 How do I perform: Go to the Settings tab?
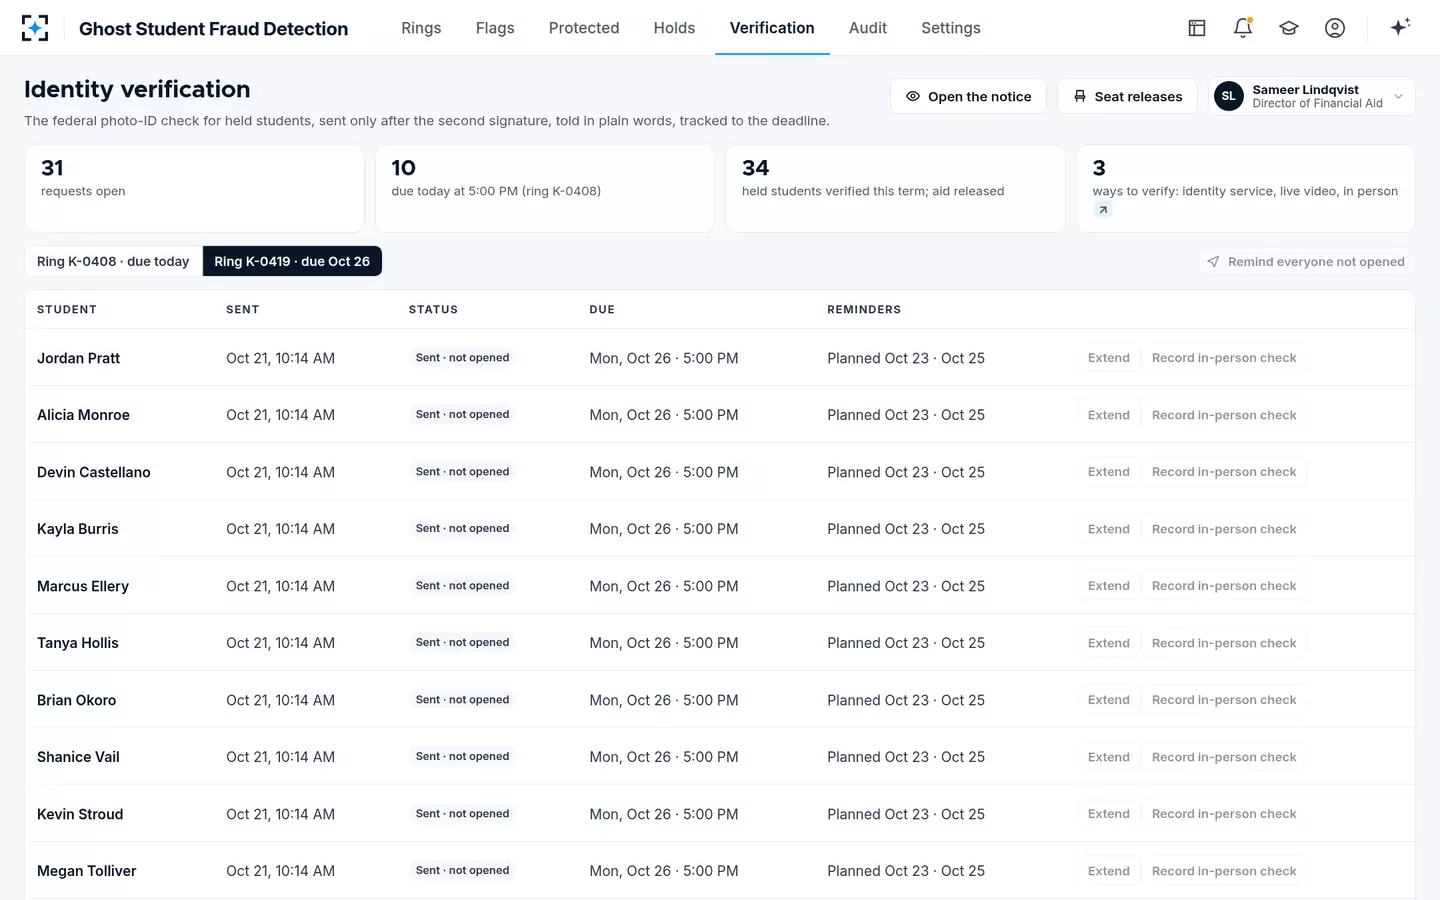[x=951, y=28]
